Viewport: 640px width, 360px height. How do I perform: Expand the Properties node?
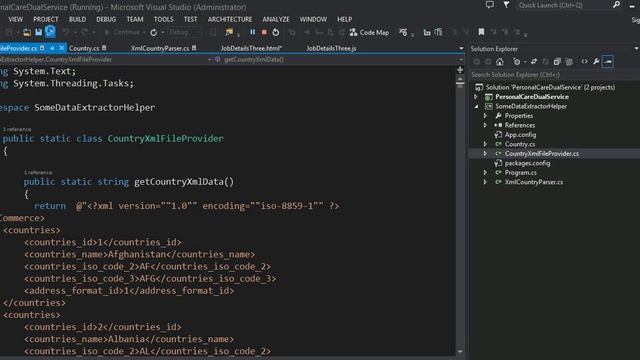pyautogui.click(x=485, y=116)
